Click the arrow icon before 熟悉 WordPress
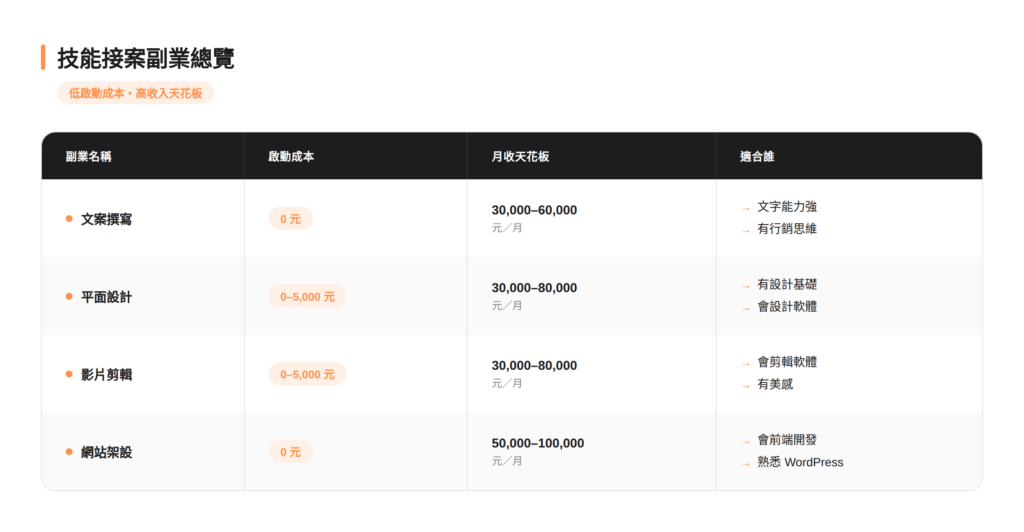Viewport: 1024px width, 532px height. (x=746, y=463)
